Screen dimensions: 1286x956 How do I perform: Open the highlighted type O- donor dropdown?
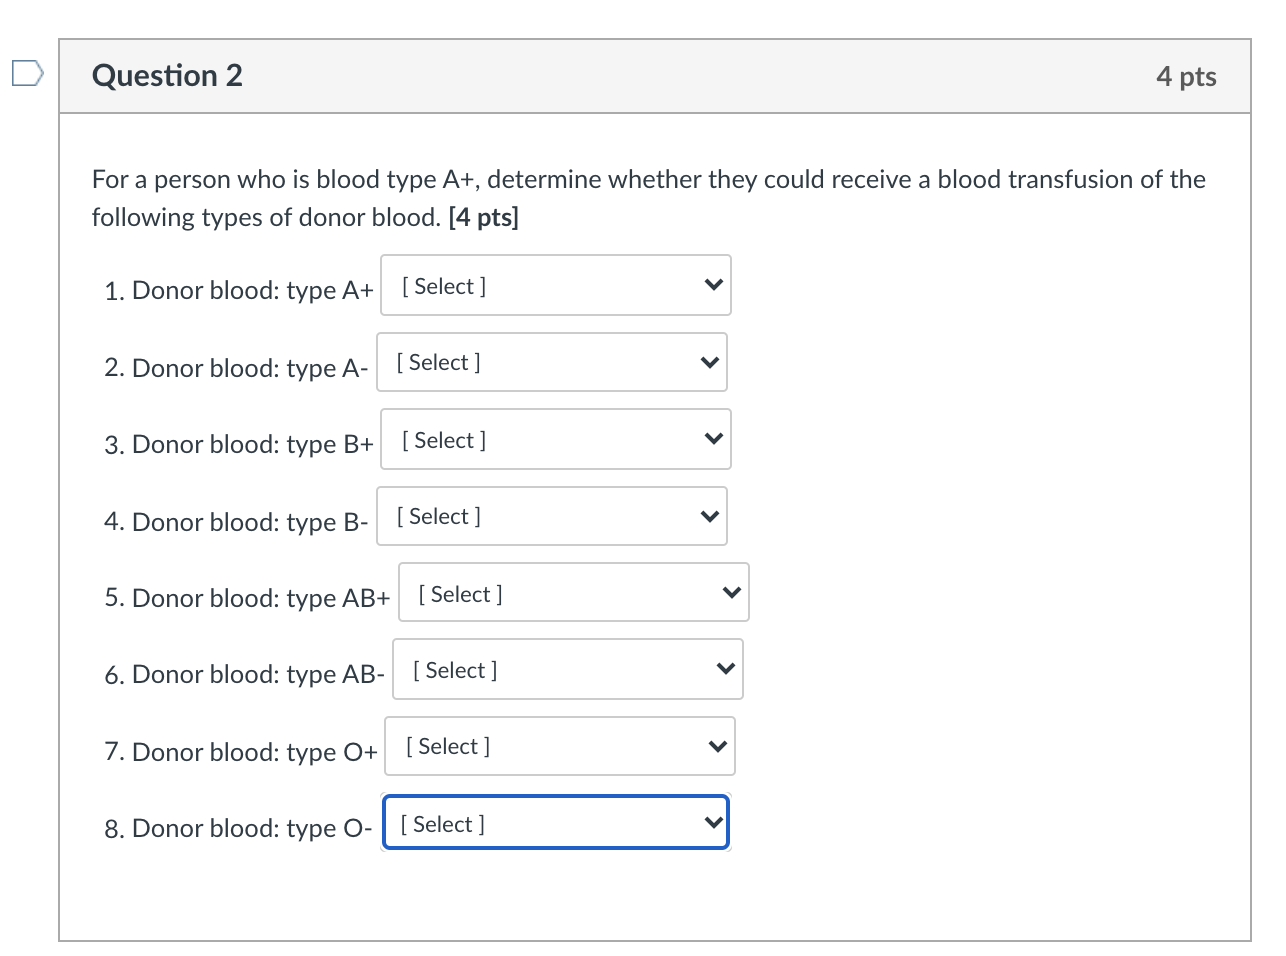[x=556, y=822]
